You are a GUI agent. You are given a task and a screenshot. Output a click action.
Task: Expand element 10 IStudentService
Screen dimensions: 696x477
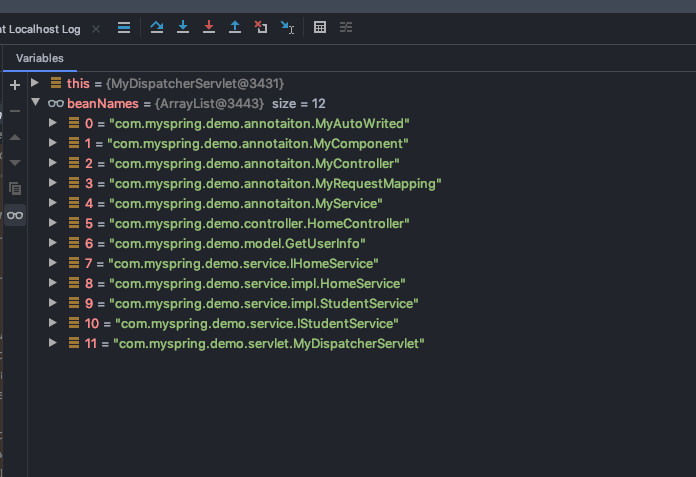[x=52, y=322]
